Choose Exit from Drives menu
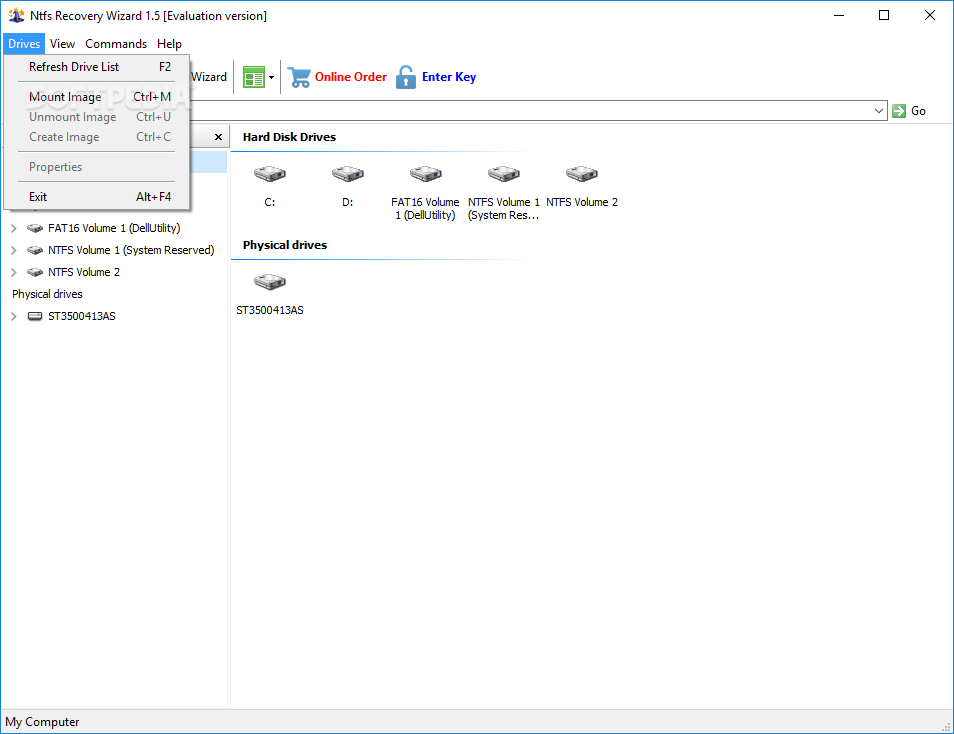This screenshot has height=734, width=954. coord(97,197)
